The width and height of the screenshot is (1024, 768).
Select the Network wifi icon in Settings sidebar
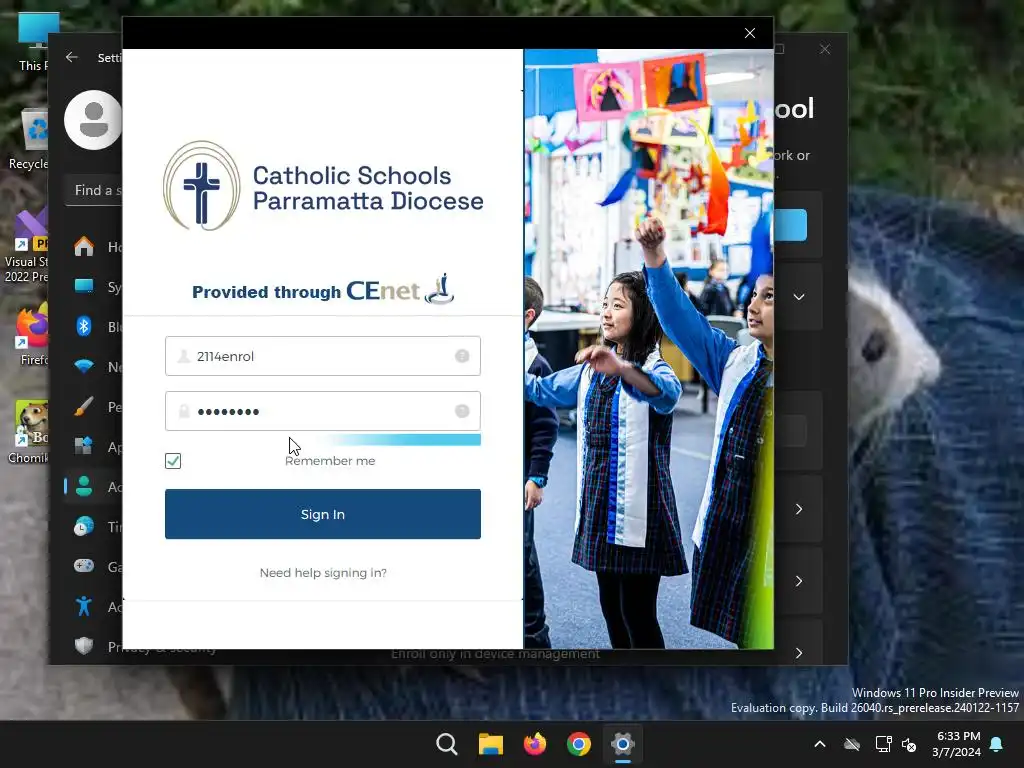click(x=84, y=366)
